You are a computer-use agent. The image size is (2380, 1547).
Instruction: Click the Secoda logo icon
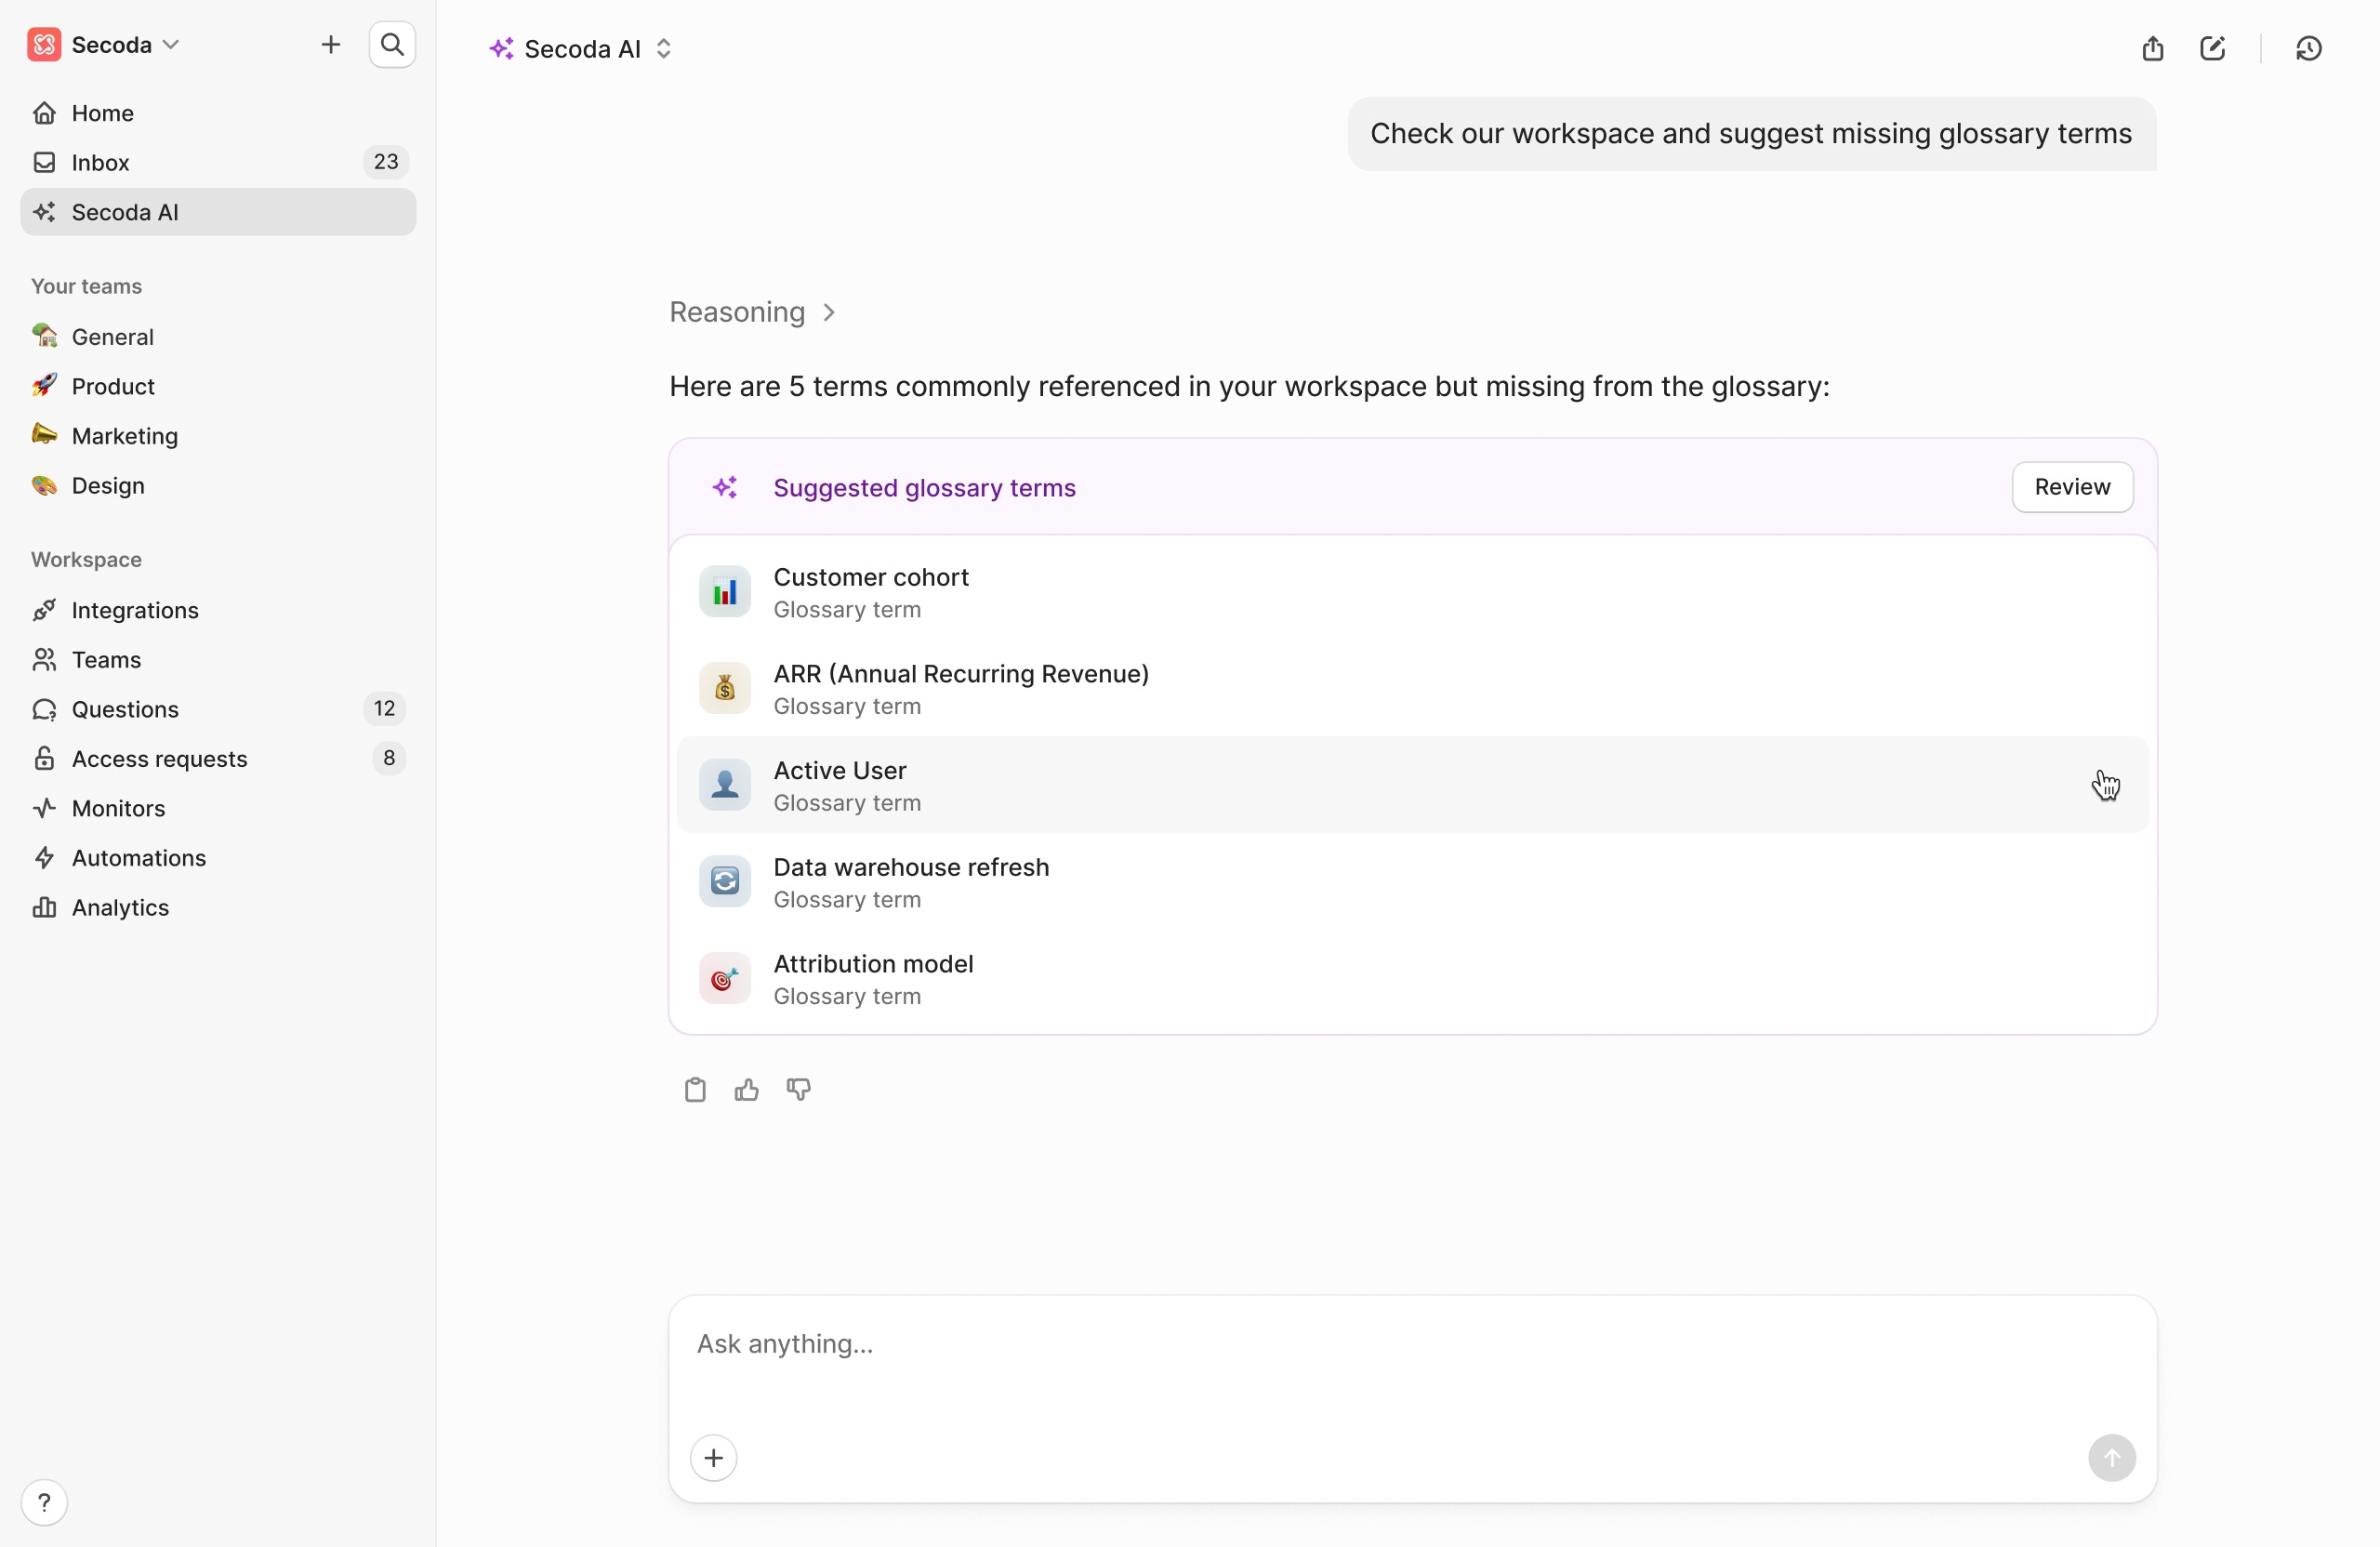(x=44, y=45)
